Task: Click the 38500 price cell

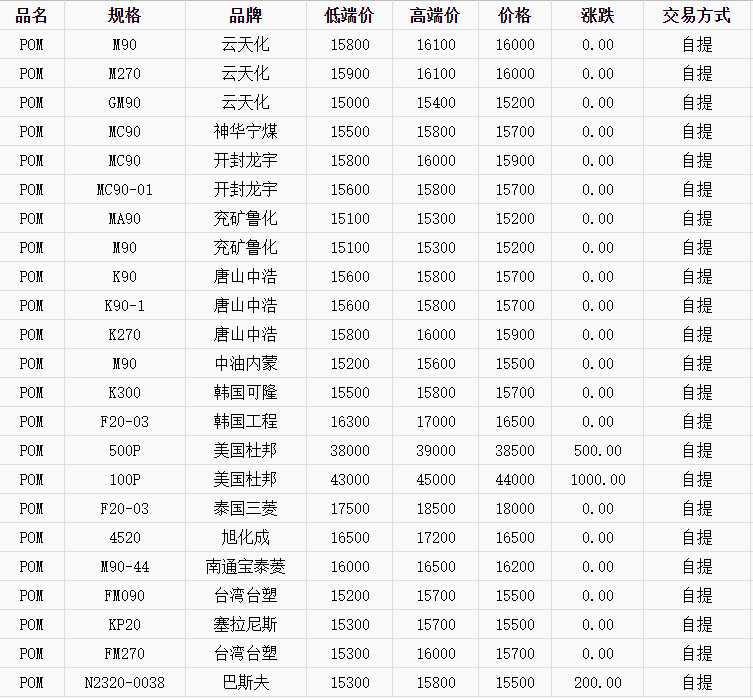Action: click(515, 451)
